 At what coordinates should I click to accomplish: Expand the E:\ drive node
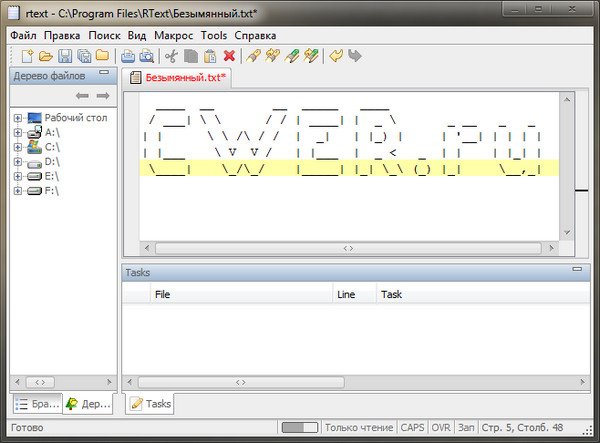pos(18,176)
